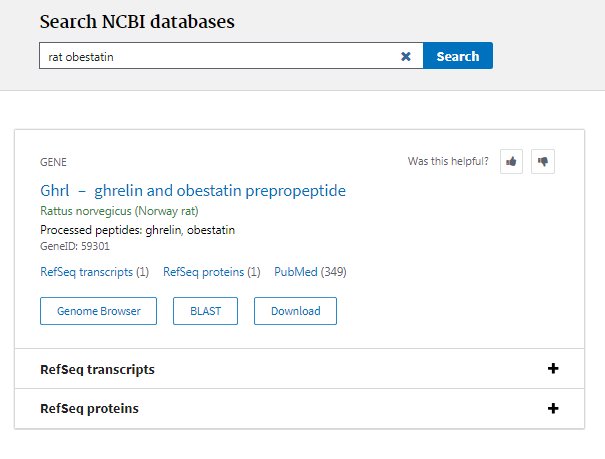Click the thumbs up helpful icon
Screen dimensions: 605x459
[511, 161]
